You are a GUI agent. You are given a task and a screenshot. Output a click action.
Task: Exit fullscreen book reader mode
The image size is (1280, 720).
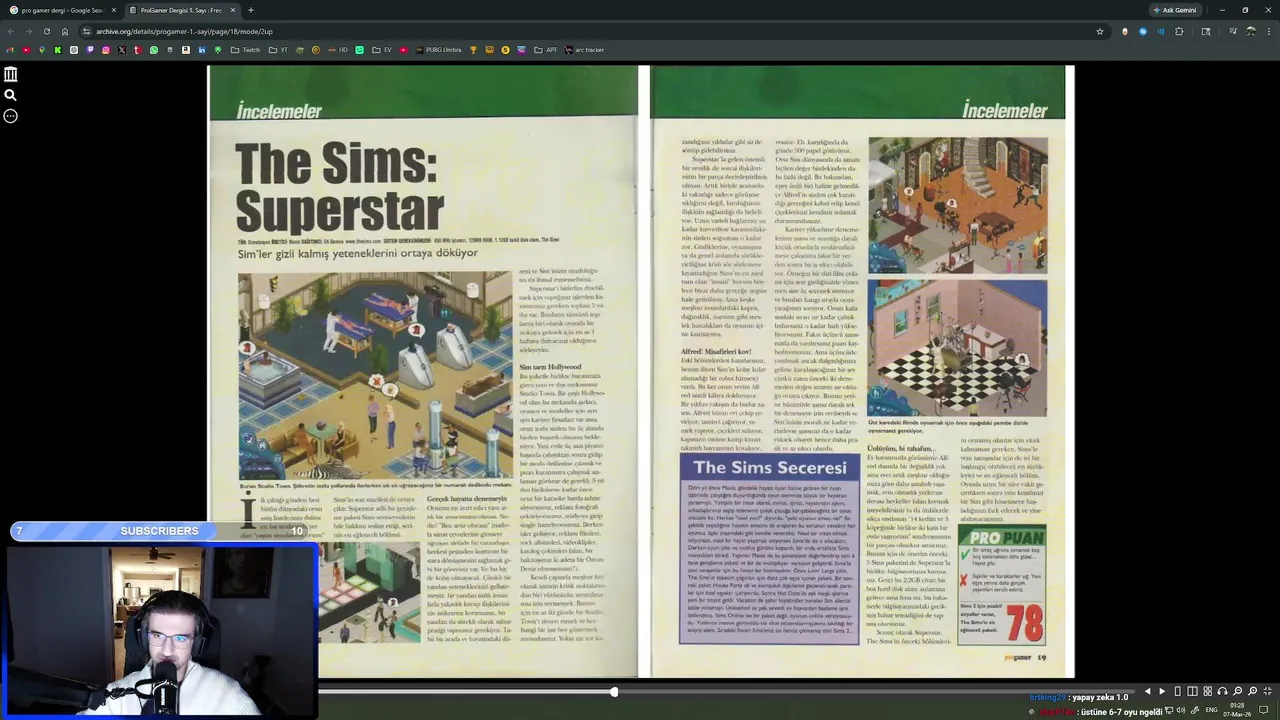1267,691
